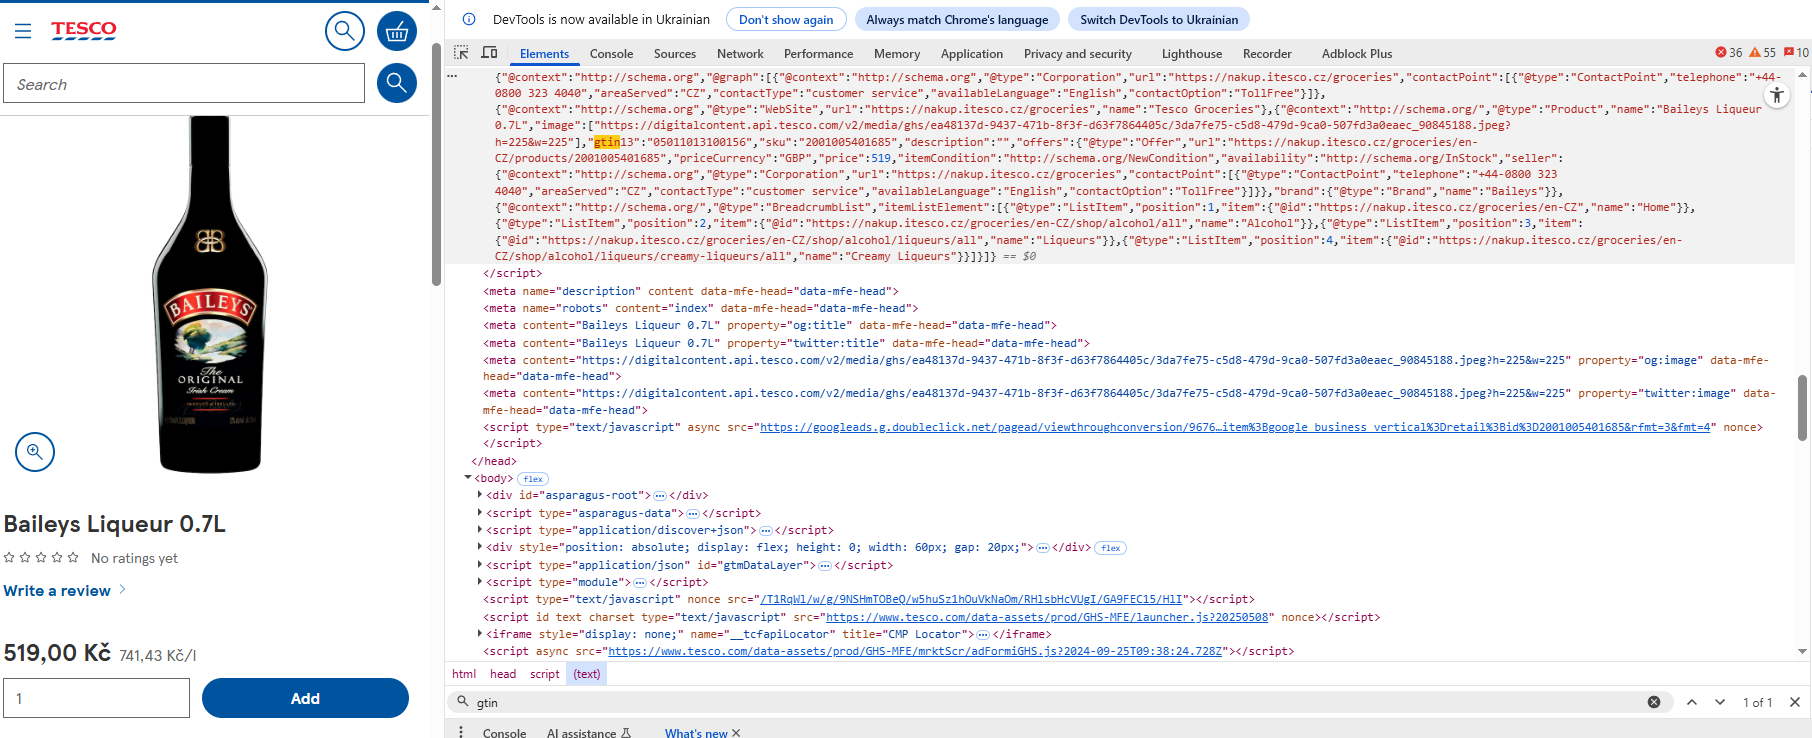Click the flex badge next to body

[533, 479]
